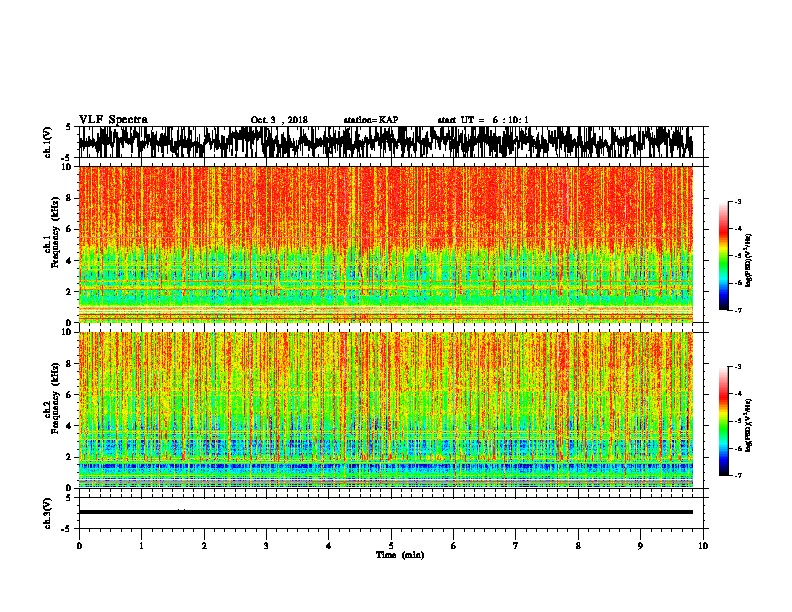The height and width of the screenshot is (612, 792).
Task: Click the ch.1 frequency tick "2"
Action: tap(70, 291)
